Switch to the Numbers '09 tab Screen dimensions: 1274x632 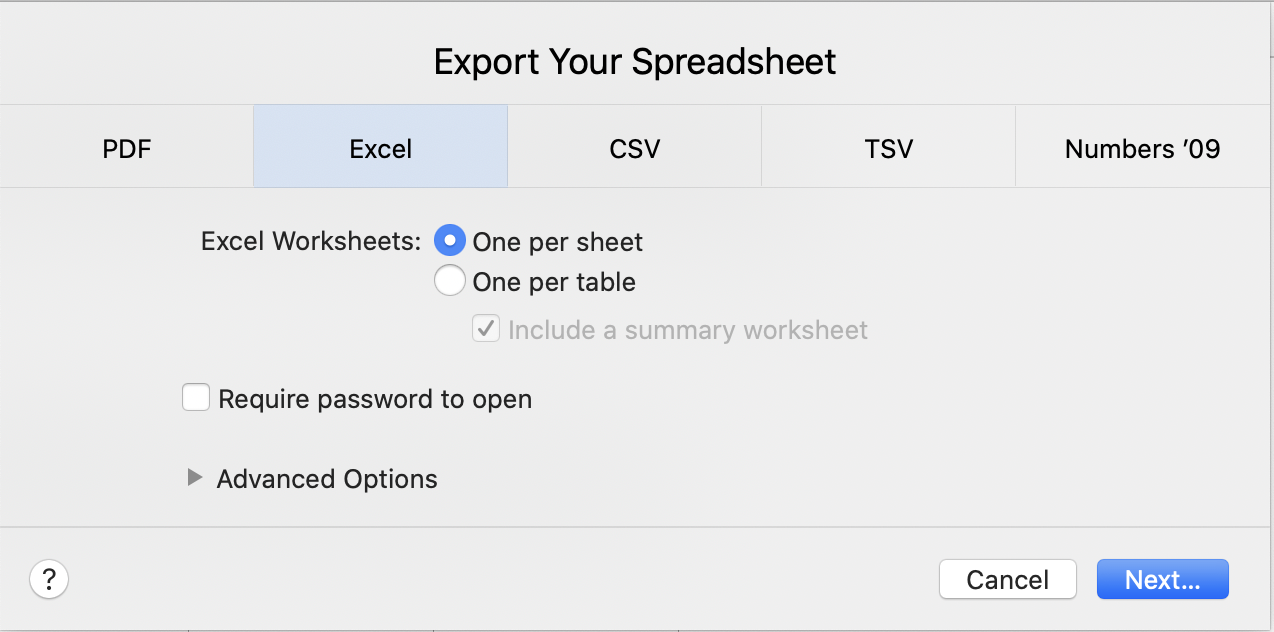(x=1143, y=147)
